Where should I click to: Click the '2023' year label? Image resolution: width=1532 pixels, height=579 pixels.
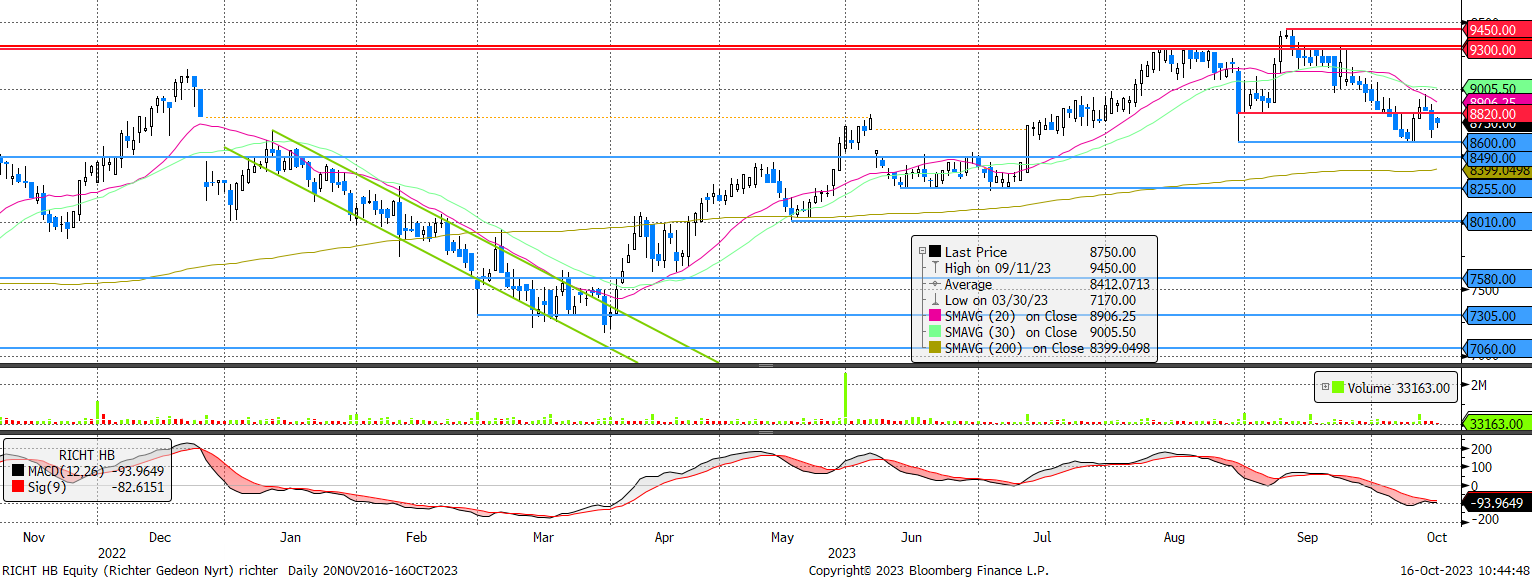pos(842,552)
